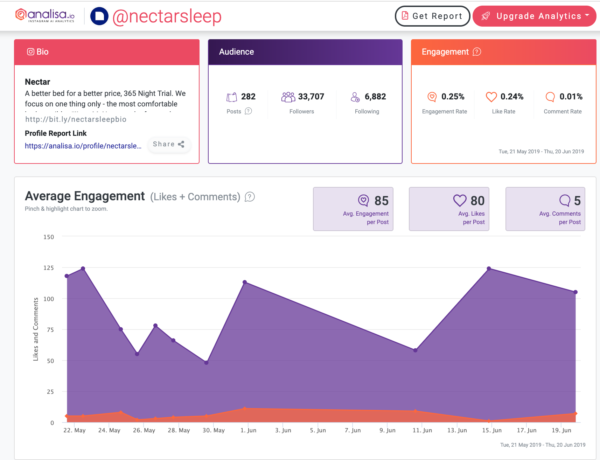Click the purple data point above 1. Jun

point(245,282)
